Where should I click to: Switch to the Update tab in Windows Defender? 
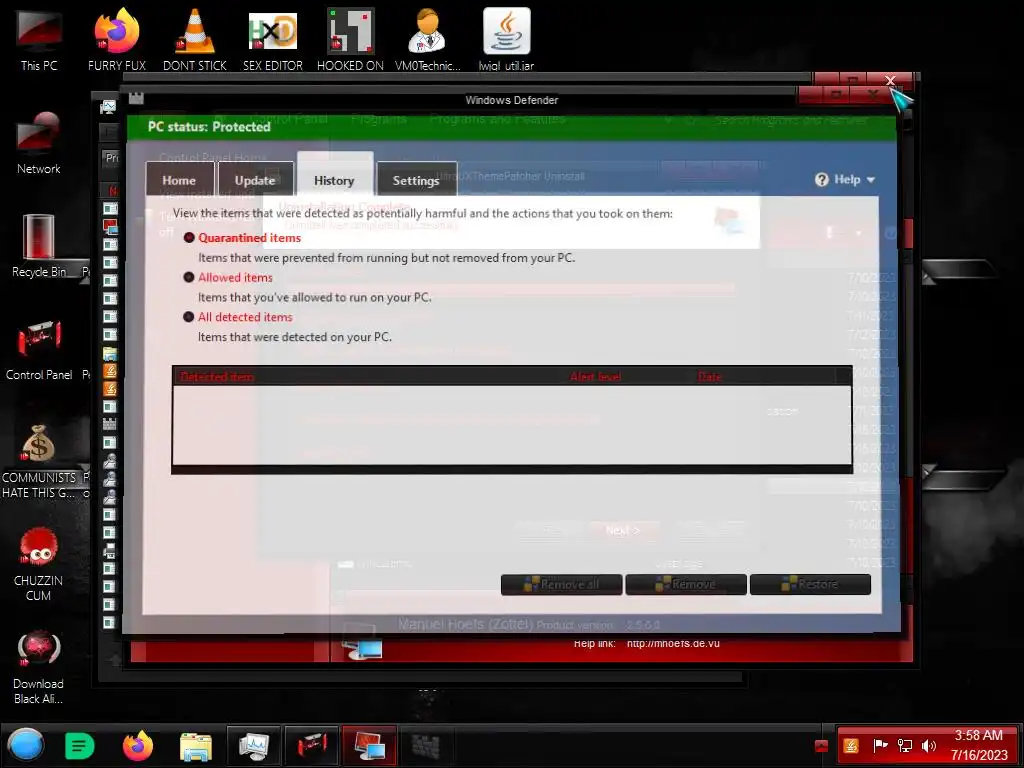(x=255, y=180)
